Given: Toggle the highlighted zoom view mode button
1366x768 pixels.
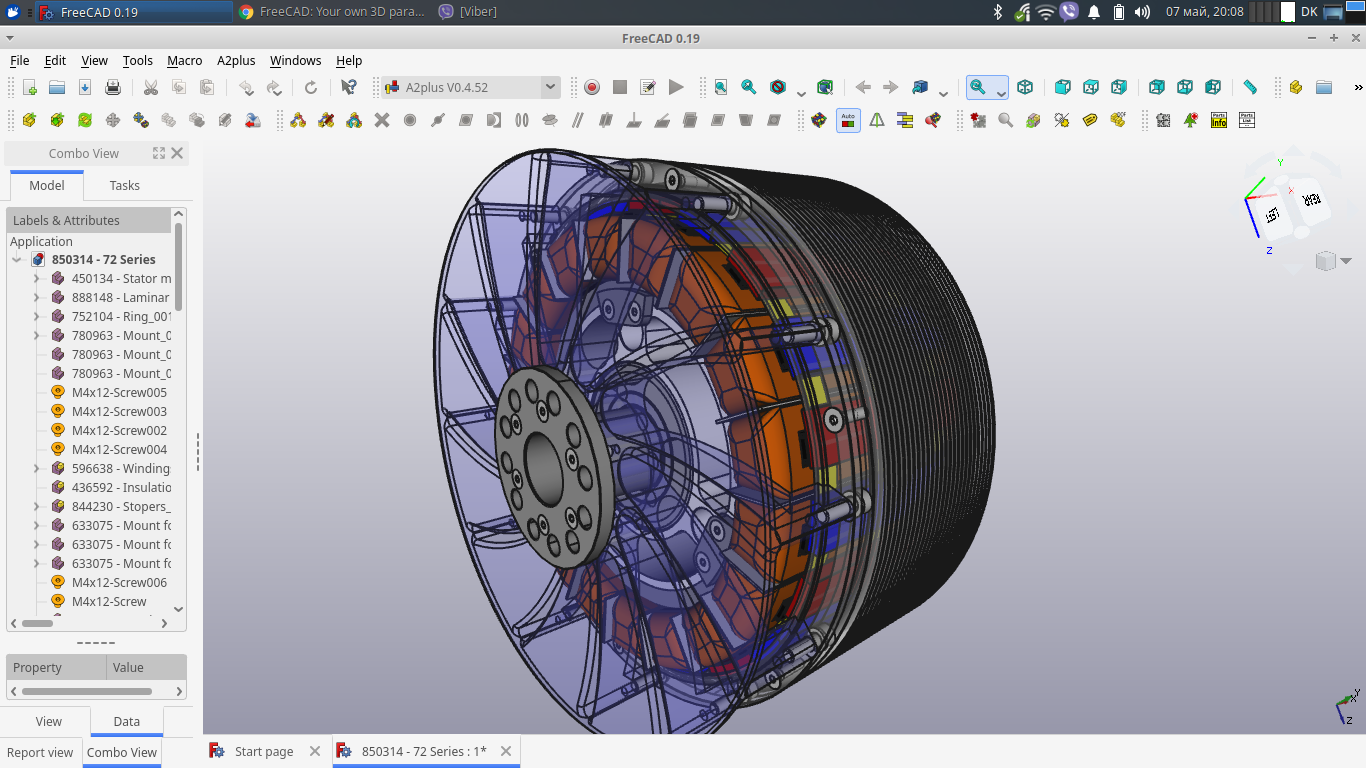Looking at the screenshot, I should (978, 88).
